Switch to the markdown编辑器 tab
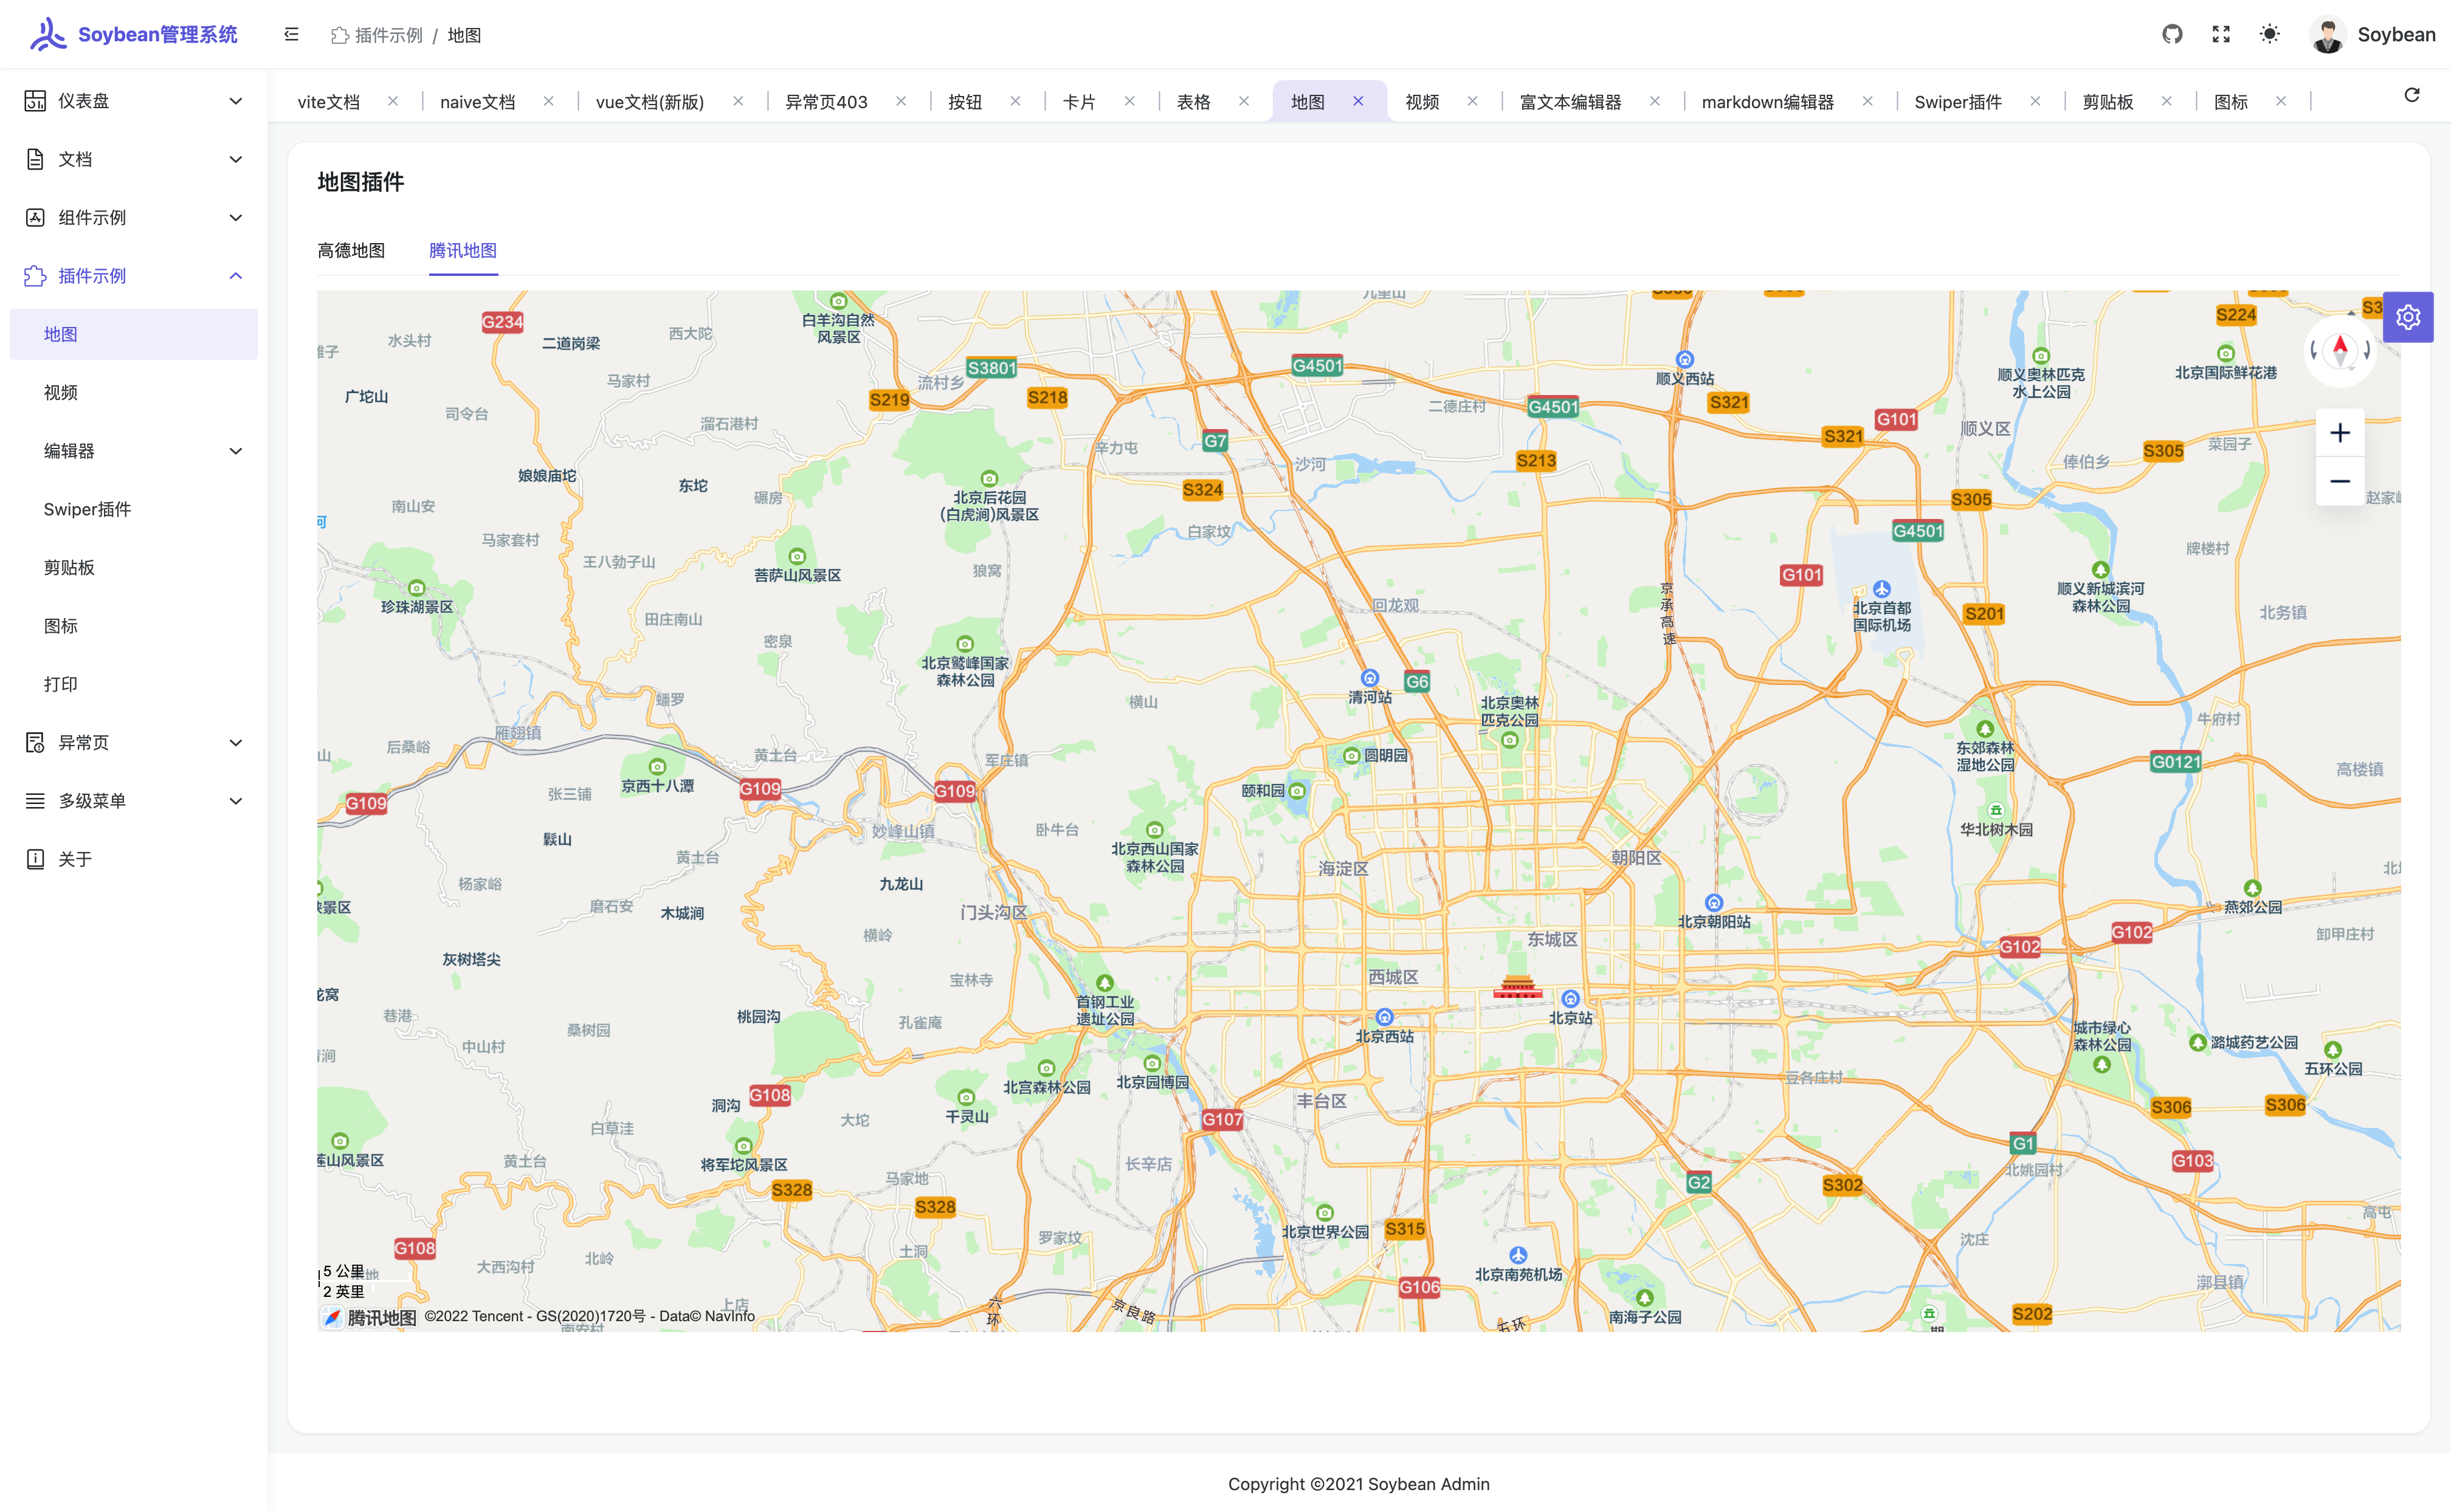This screenshot has width=2451, height=1512. (x=1767, y=102)
